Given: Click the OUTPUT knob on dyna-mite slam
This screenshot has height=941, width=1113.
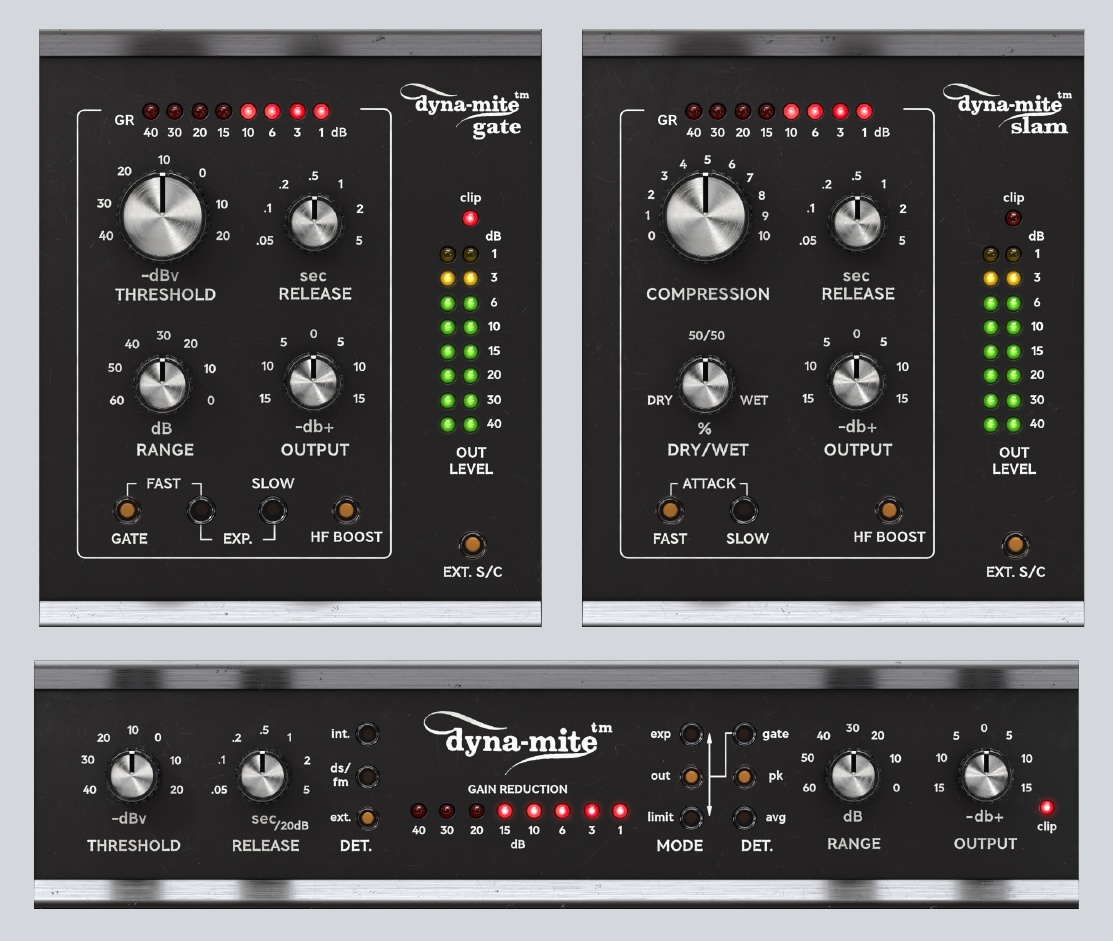Looking at the screenshot, I should pos(856,382).
